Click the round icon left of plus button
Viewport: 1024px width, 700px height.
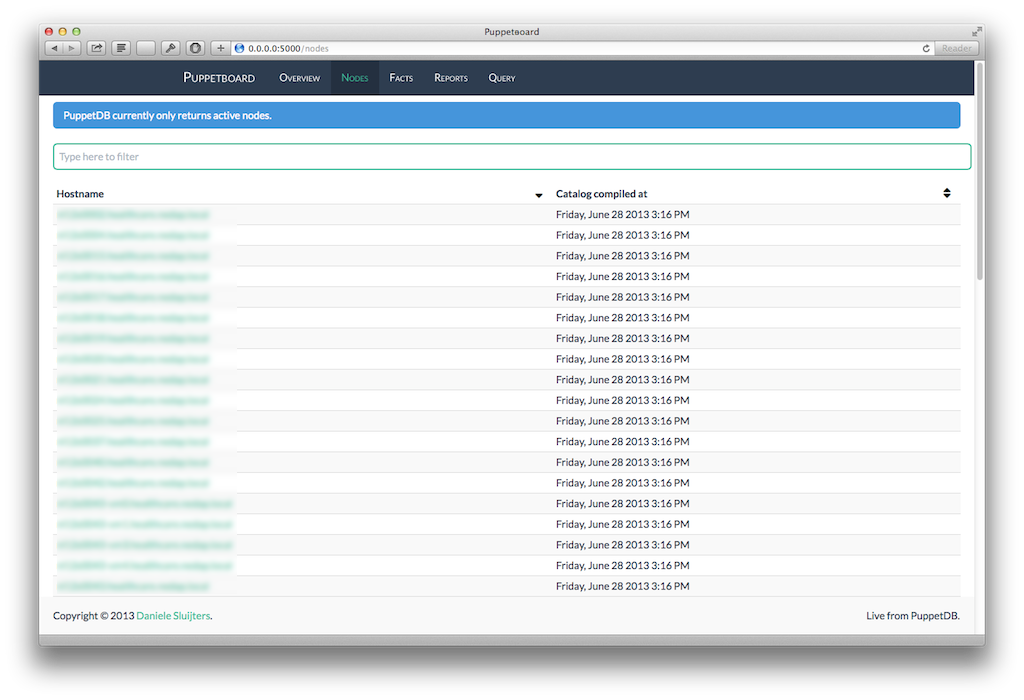pos(195,48)
